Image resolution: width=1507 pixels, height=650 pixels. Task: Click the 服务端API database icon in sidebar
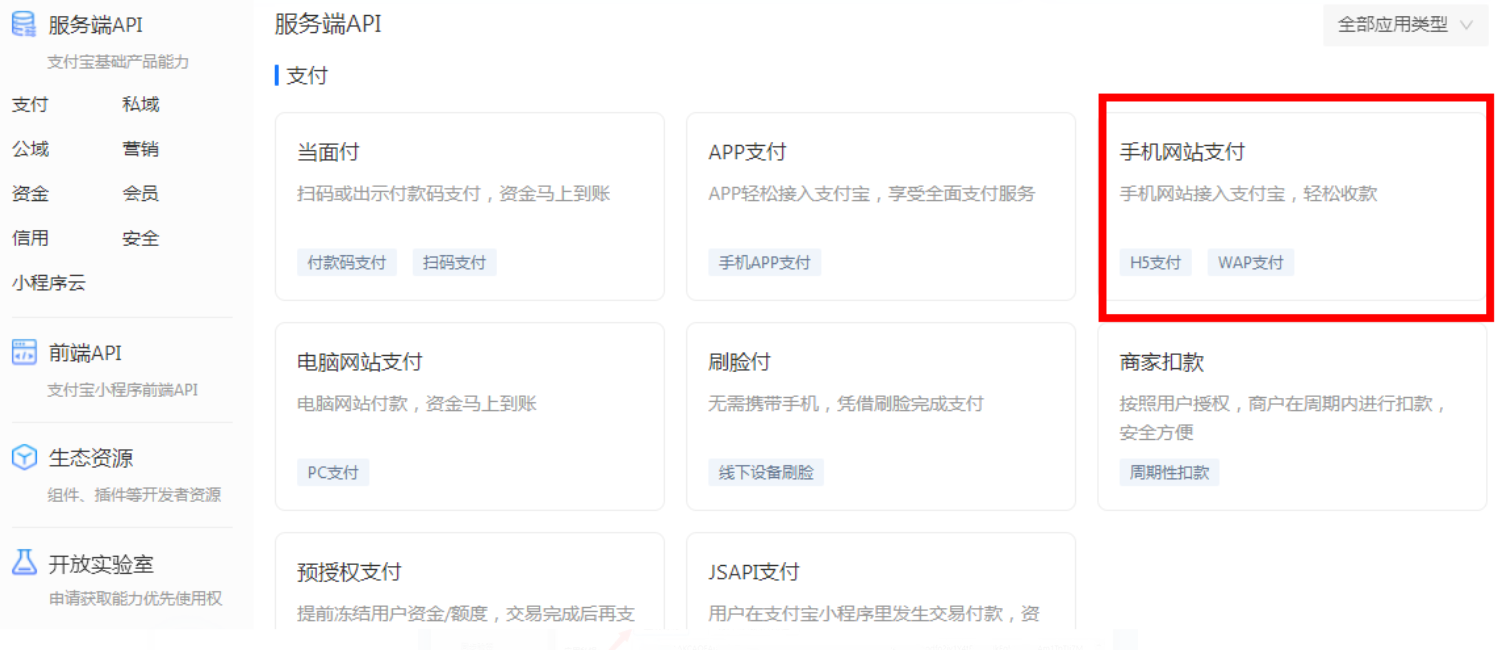[x=26, y=22]
